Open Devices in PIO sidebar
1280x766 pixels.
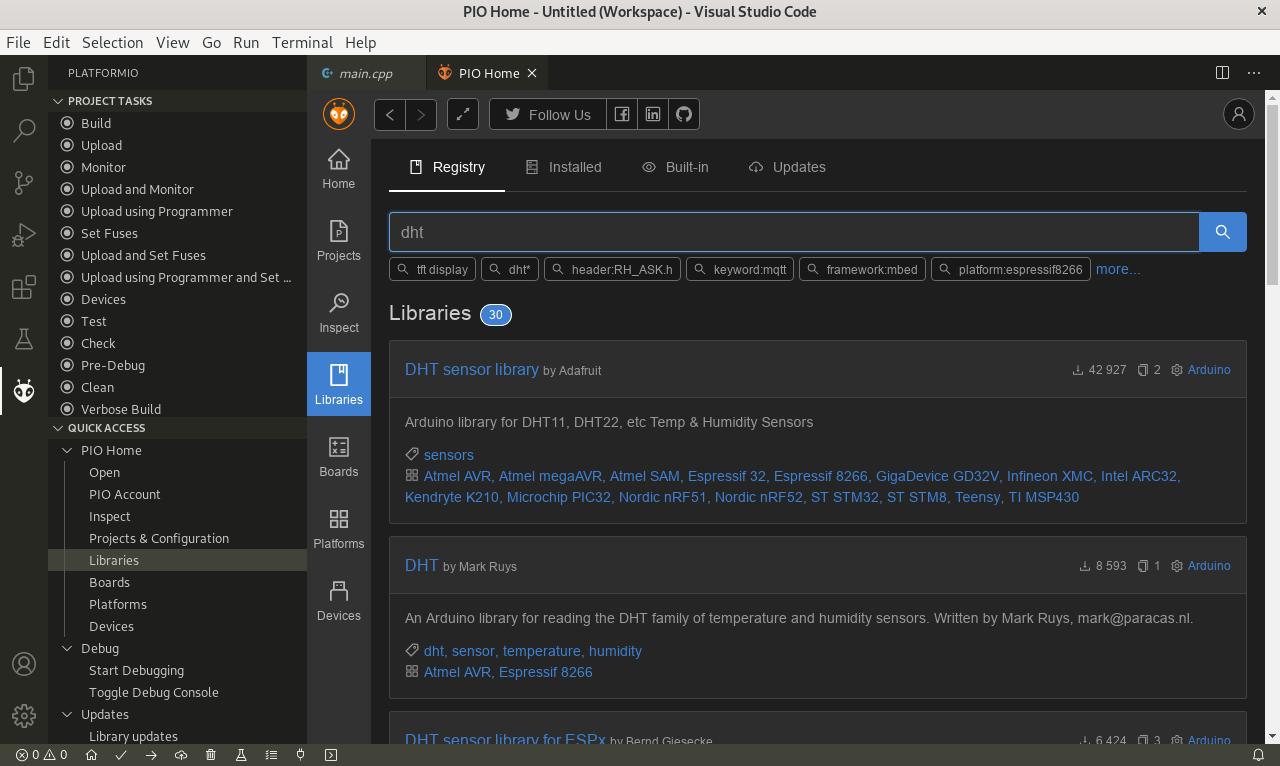(339, 601)
